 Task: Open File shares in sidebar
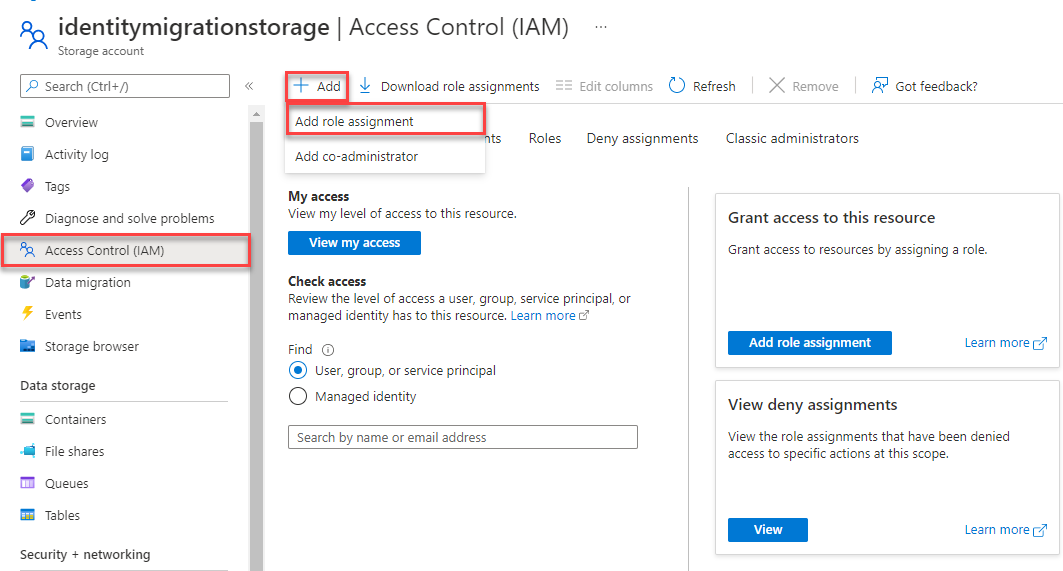point(75,451)
